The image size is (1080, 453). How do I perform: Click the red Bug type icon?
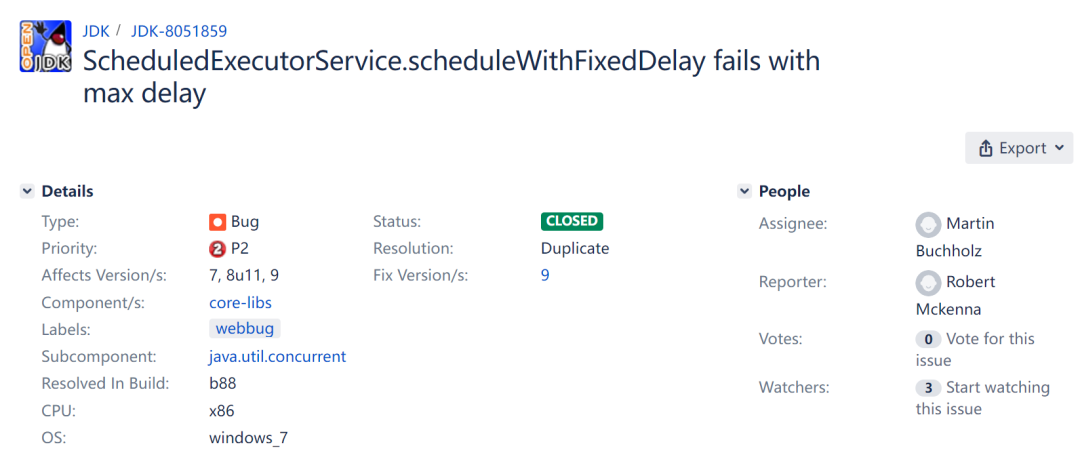[x=217, y=222]
